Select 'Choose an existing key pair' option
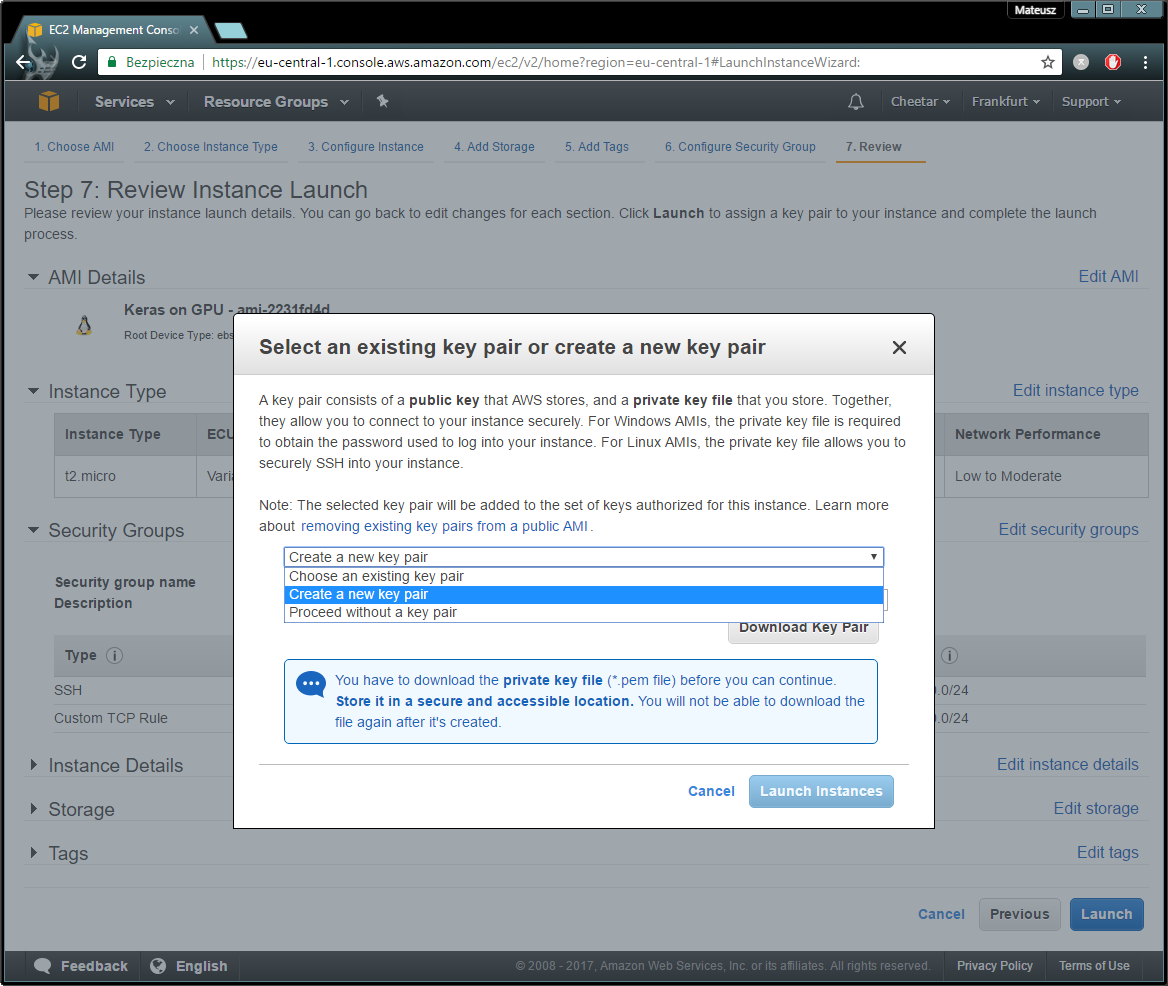 [583, 576]
